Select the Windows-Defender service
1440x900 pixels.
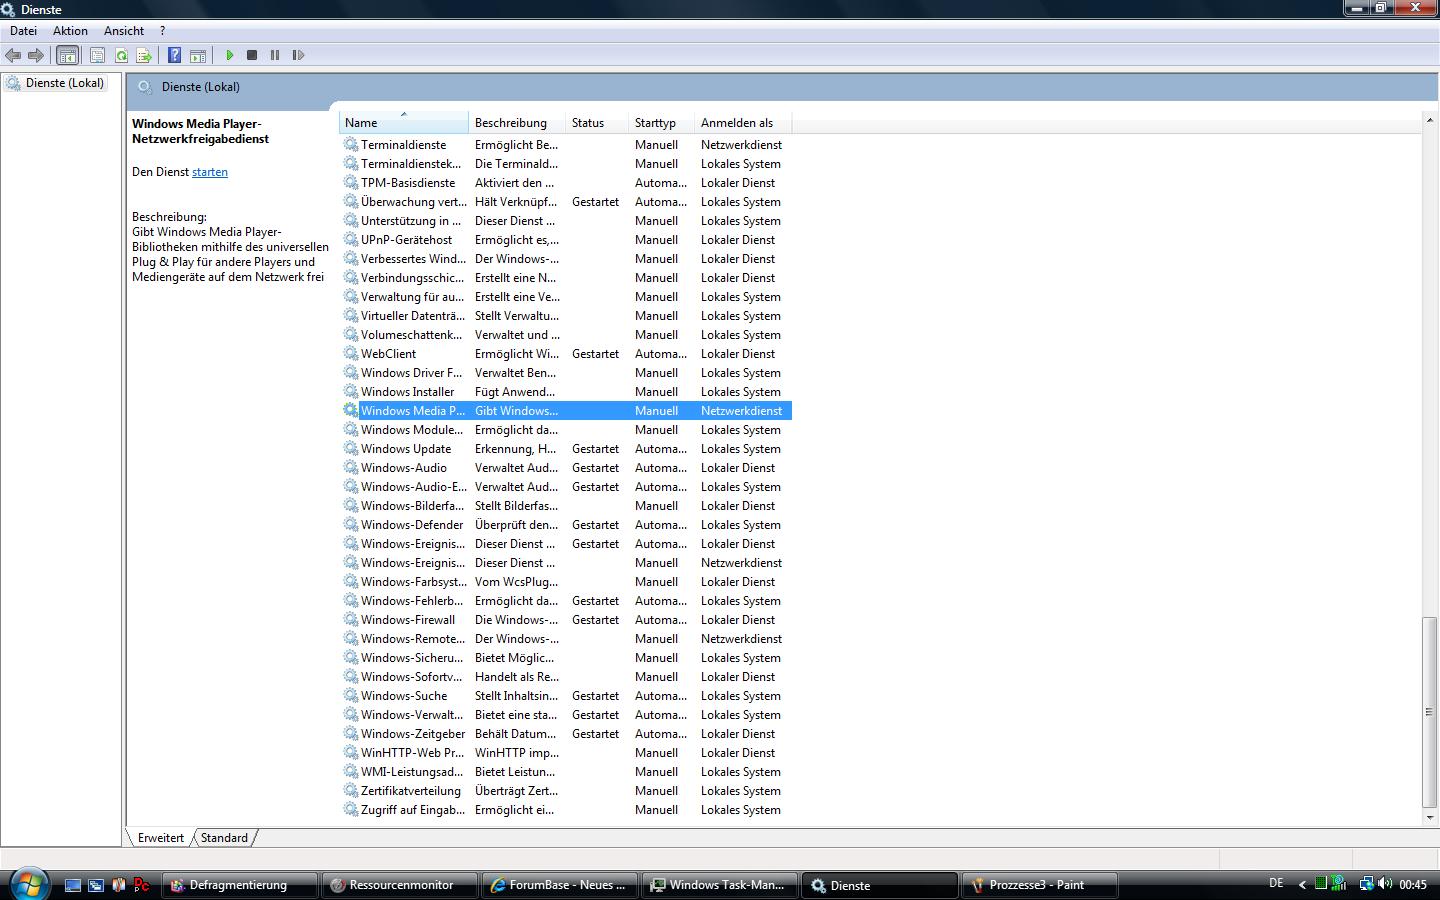tap(566, 525)
